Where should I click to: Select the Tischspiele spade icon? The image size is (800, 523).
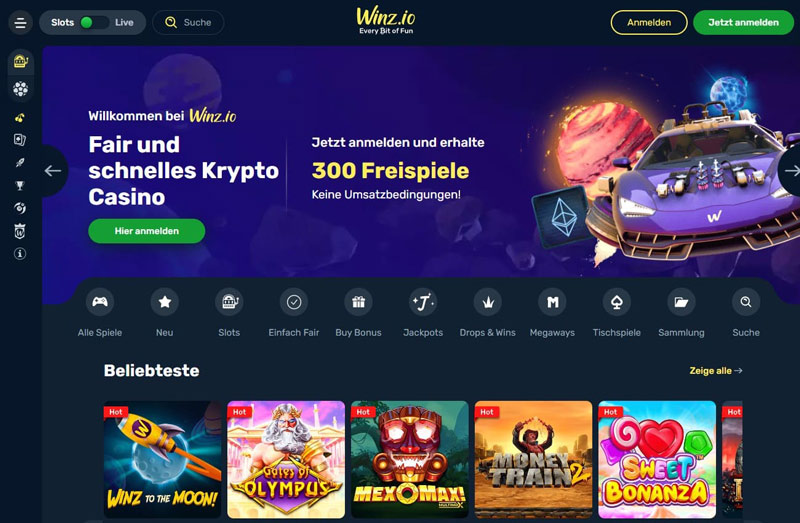616,302
